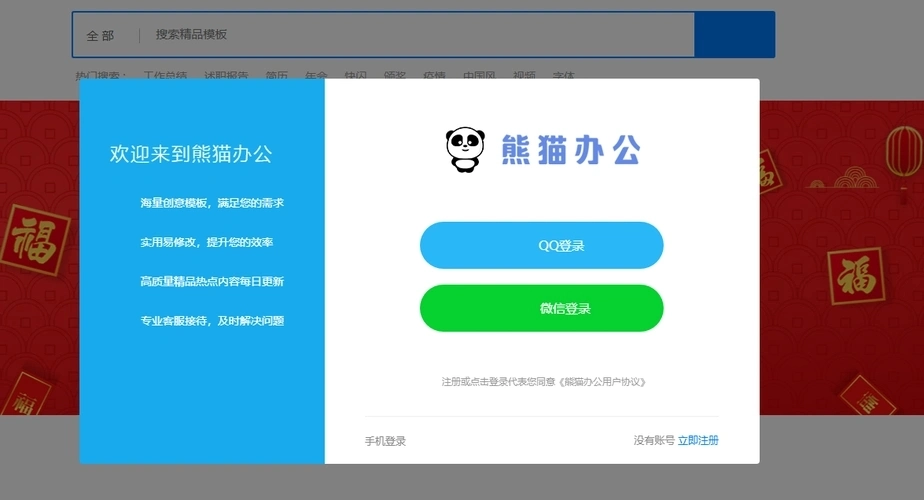
Task: Click the 熊猫办公 brand name text
Action: [x=570, y=150]
